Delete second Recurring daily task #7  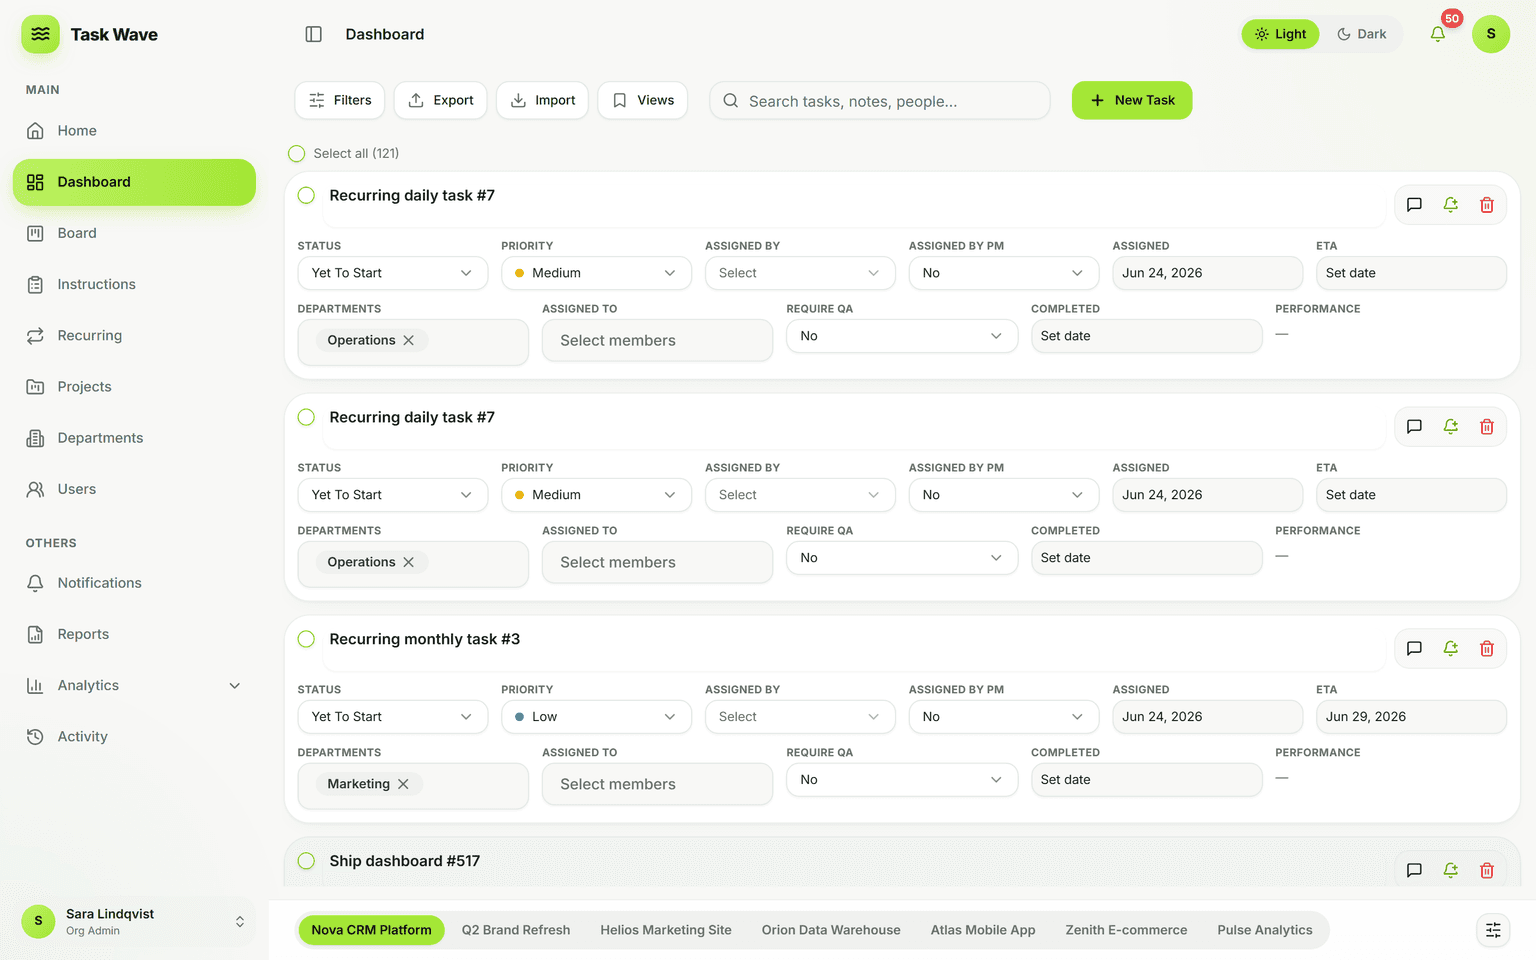1487,427
